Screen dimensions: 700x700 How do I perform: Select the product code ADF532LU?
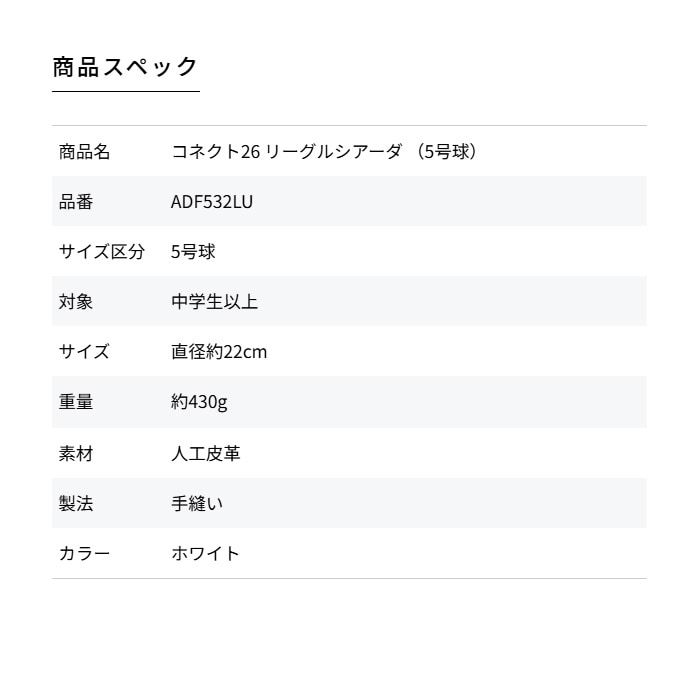[x=212, y=202]
